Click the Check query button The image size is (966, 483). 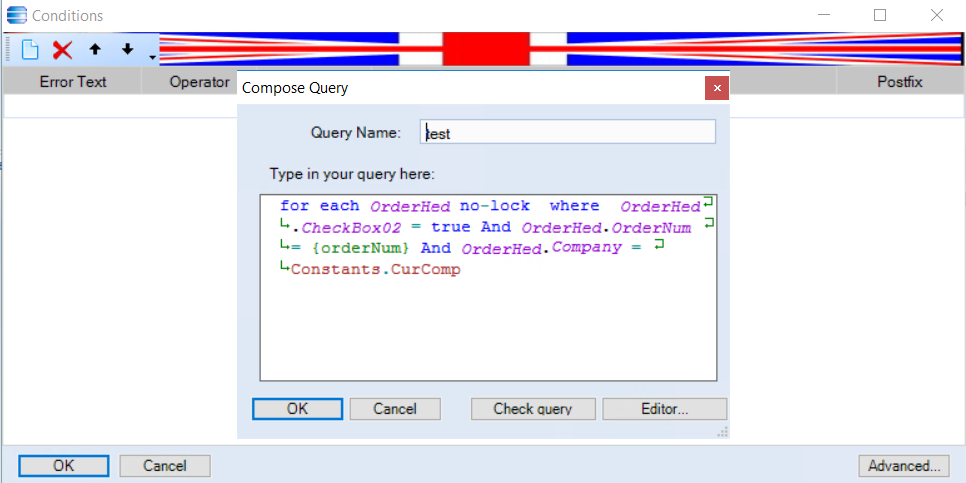[533, 408]
